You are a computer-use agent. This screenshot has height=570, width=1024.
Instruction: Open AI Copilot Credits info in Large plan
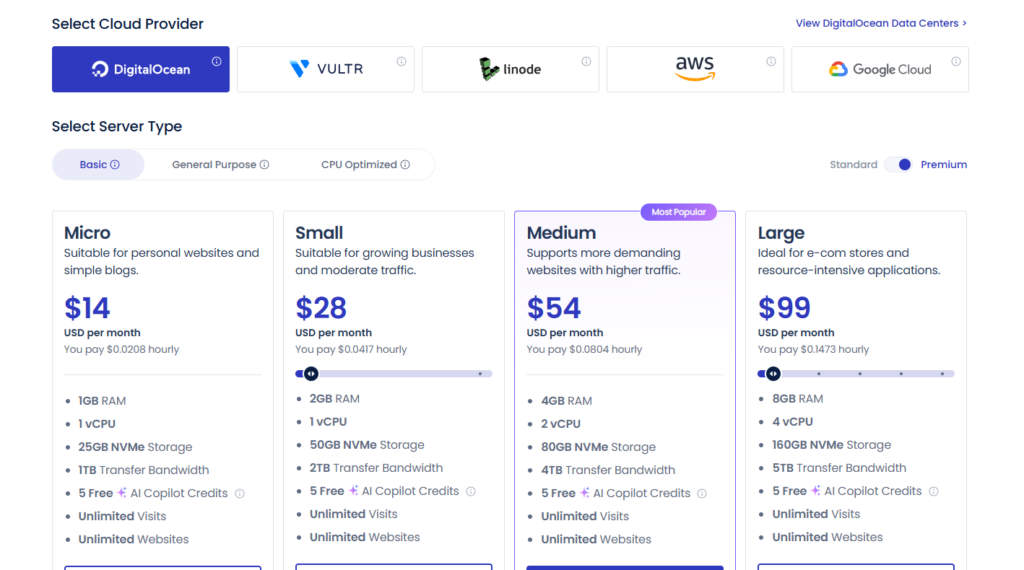933,491
